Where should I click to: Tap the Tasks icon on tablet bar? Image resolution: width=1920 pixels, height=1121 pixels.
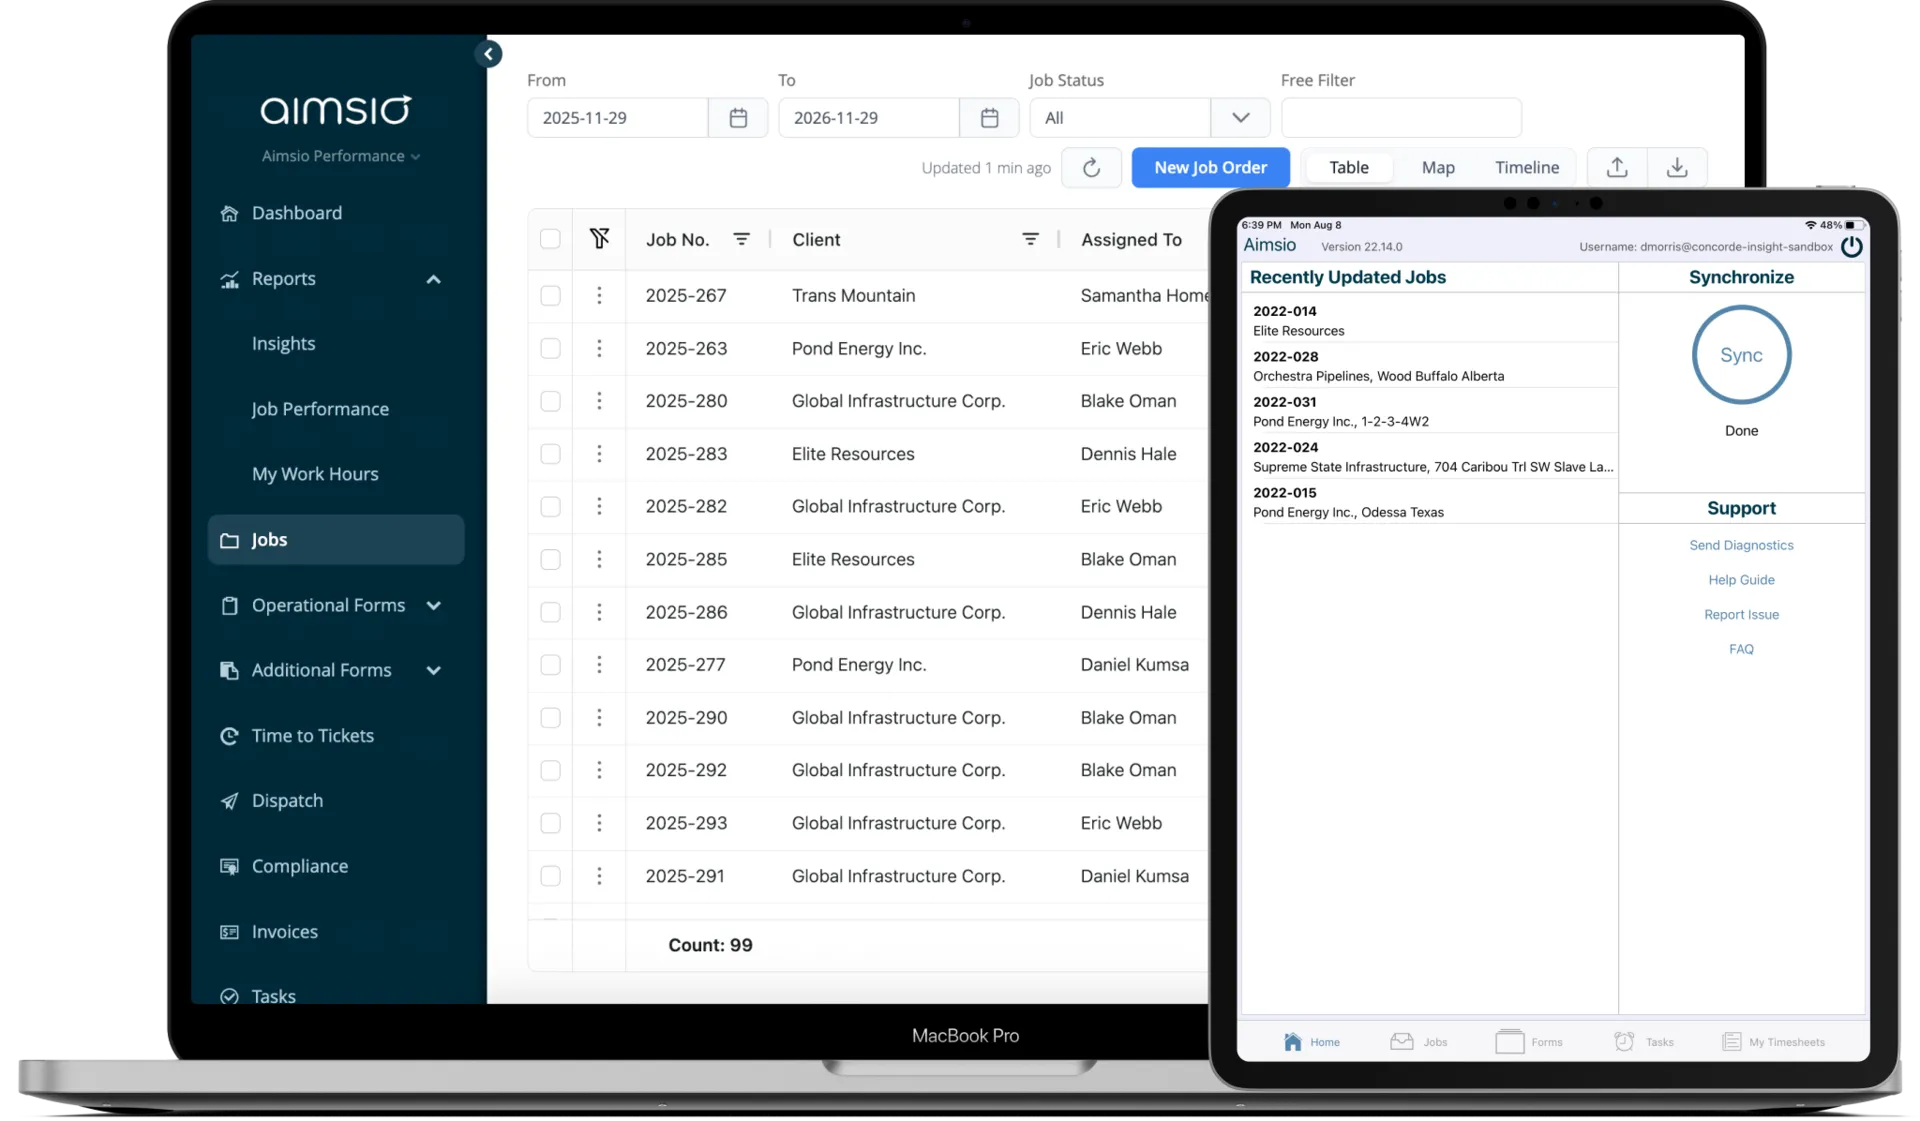[x=1624, y=1042]
